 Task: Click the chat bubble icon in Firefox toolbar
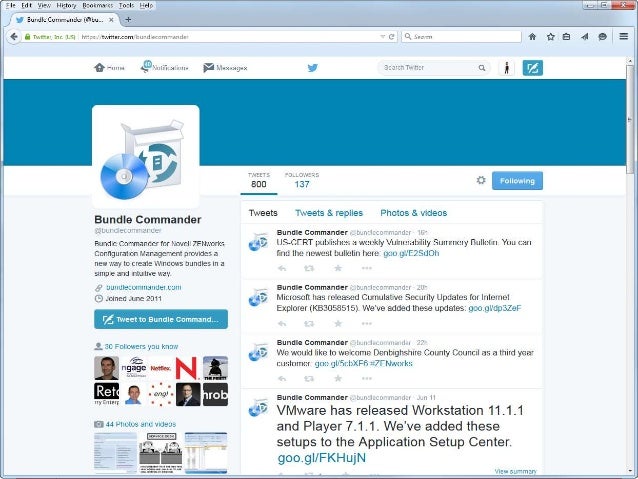603,37
